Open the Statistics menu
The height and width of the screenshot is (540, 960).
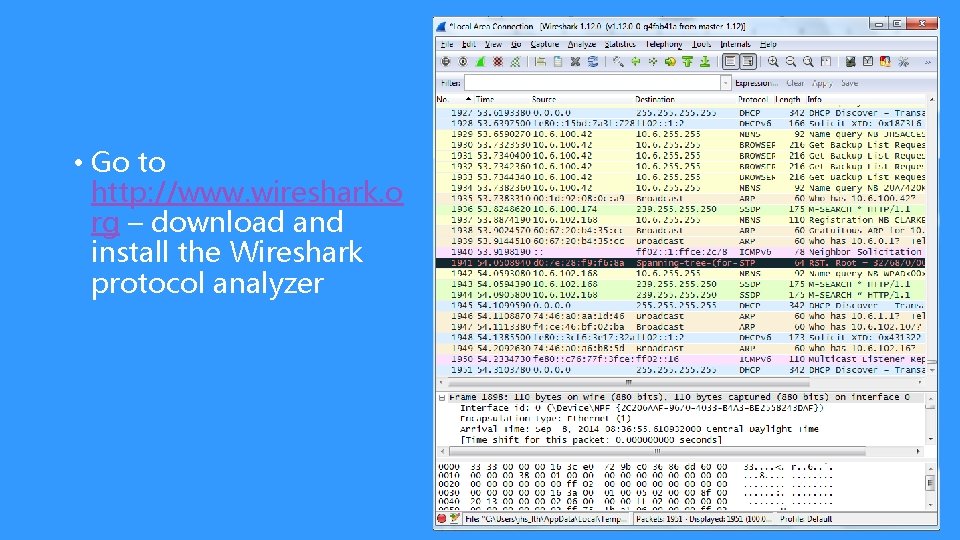pyautogui.click(x=620, y=44)
